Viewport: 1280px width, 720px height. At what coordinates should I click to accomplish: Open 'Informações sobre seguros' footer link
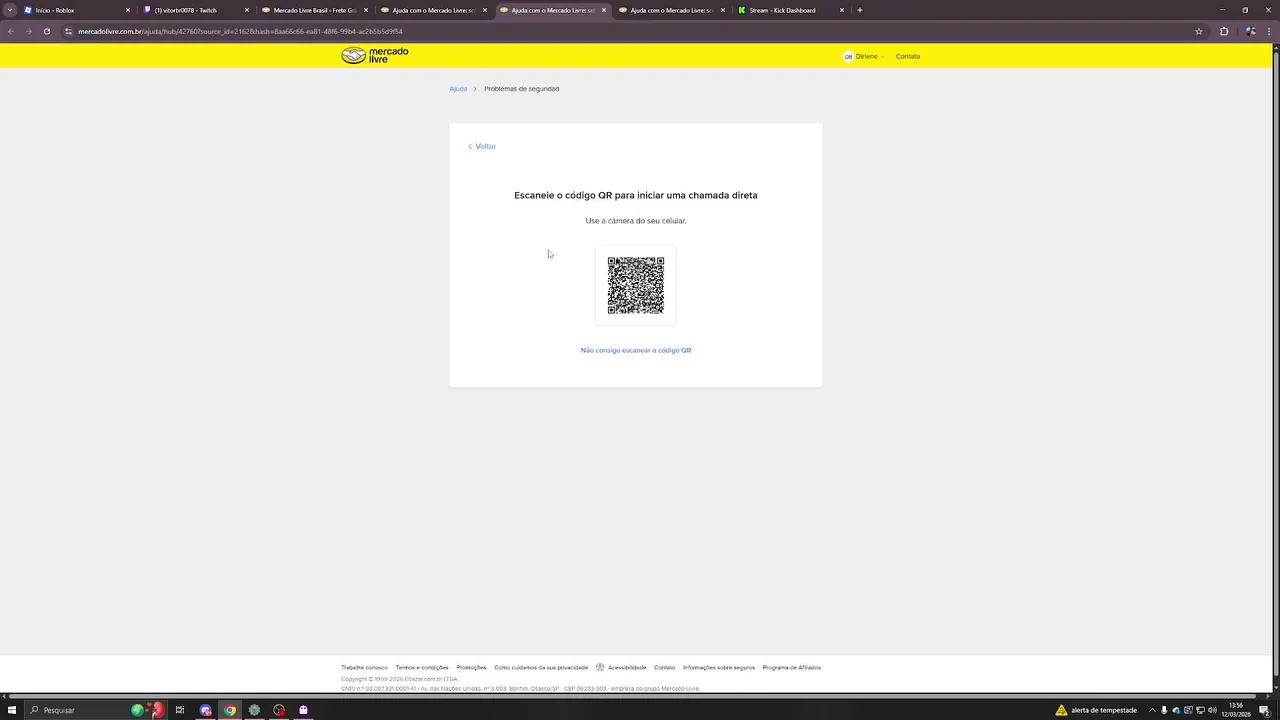point(719,667)
